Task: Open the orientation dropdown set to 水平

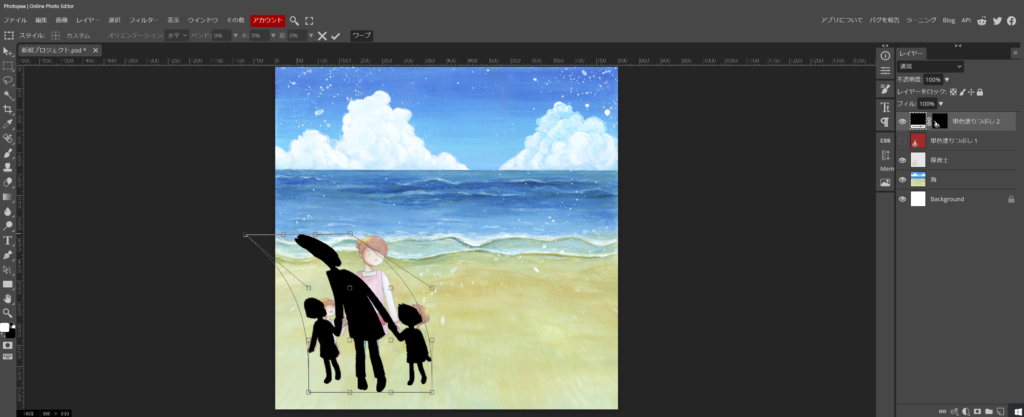Action: click(x=177, y=35)
